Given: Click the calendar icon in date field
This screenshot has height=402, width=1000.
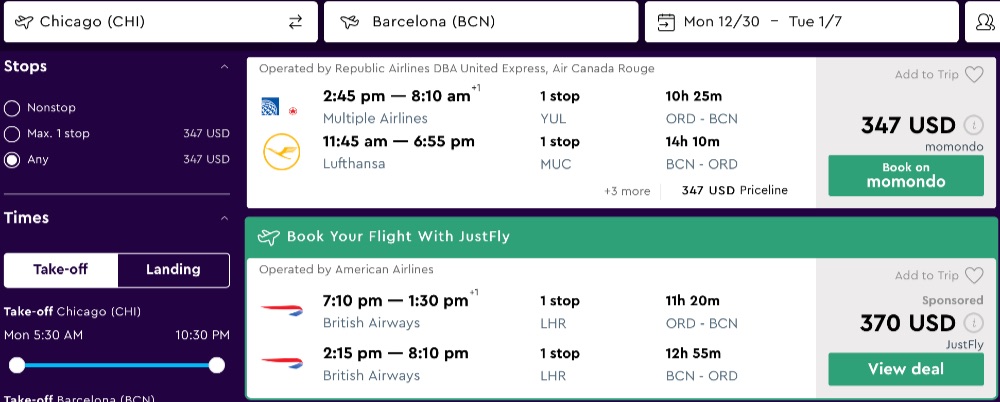Looking at the screenshot, I should click(665, 22).
